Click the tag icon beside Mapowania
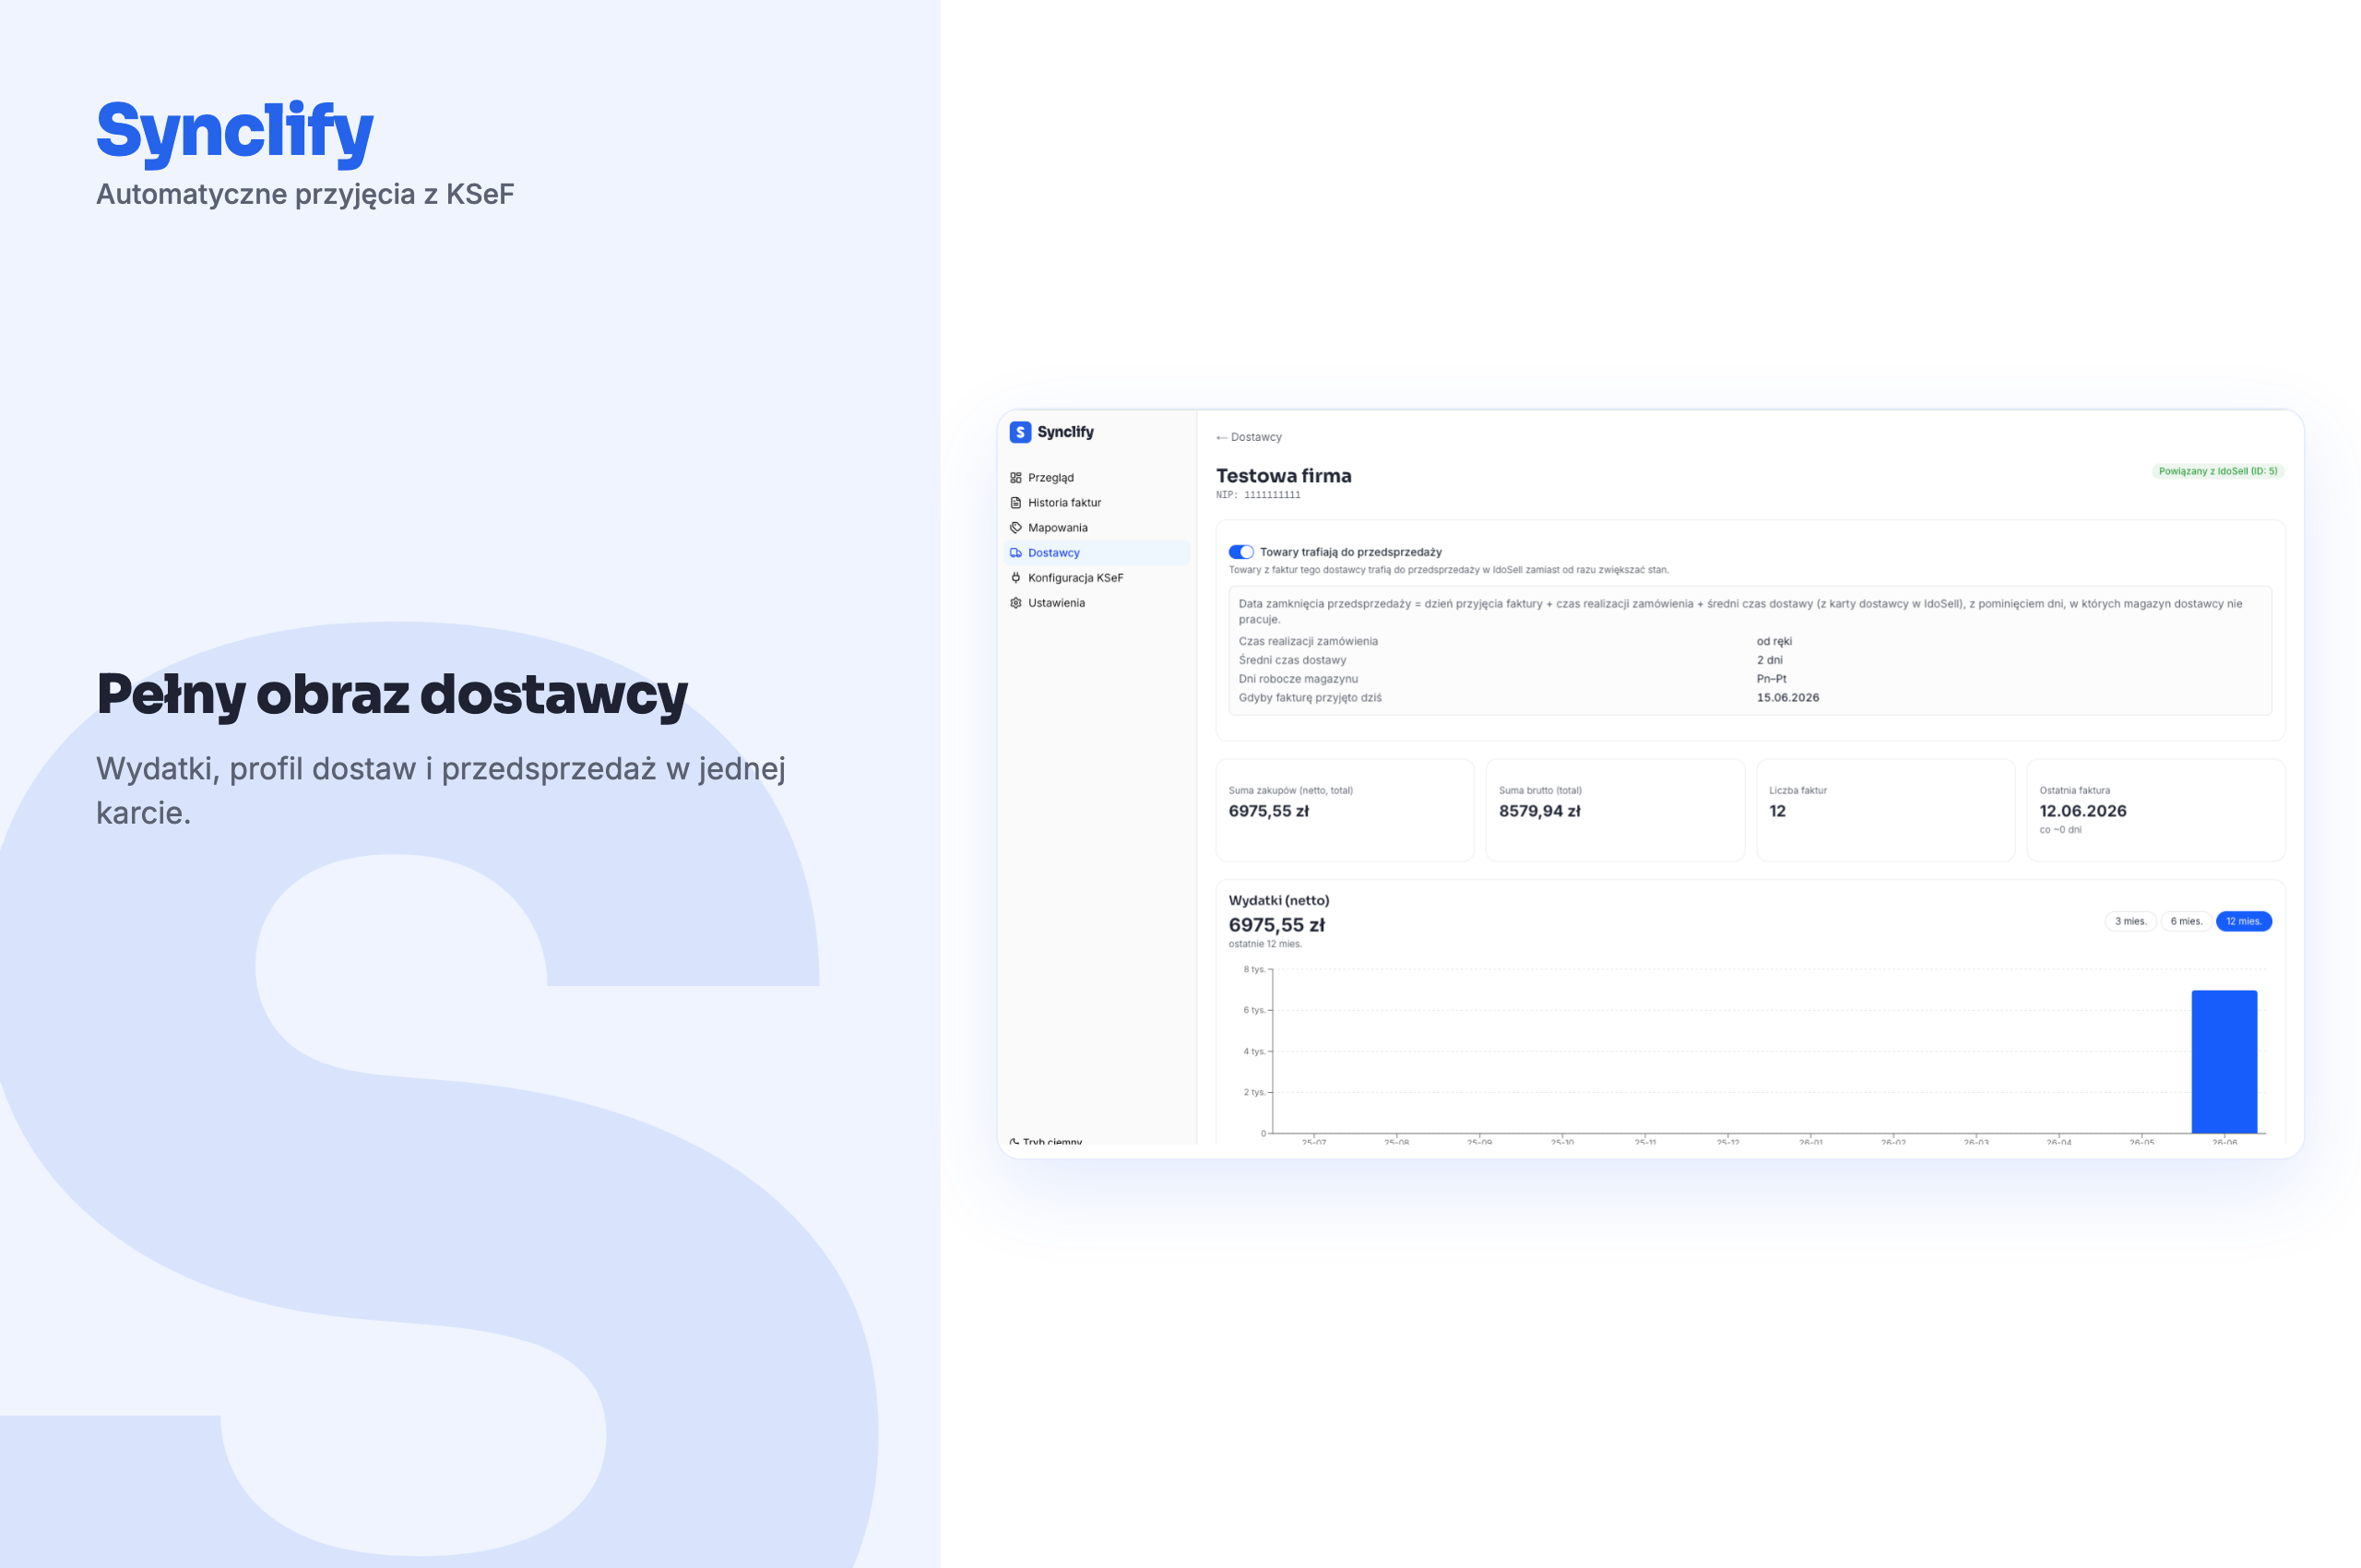Viewport: 2361px width, 1568px height. coord(1016,528)
